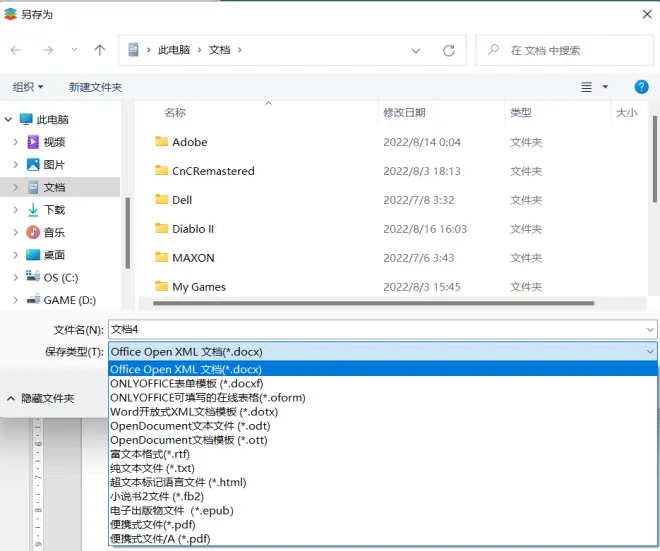Select 音乐 in the sidebar
The image size is (660, 551).
(54, 232)
